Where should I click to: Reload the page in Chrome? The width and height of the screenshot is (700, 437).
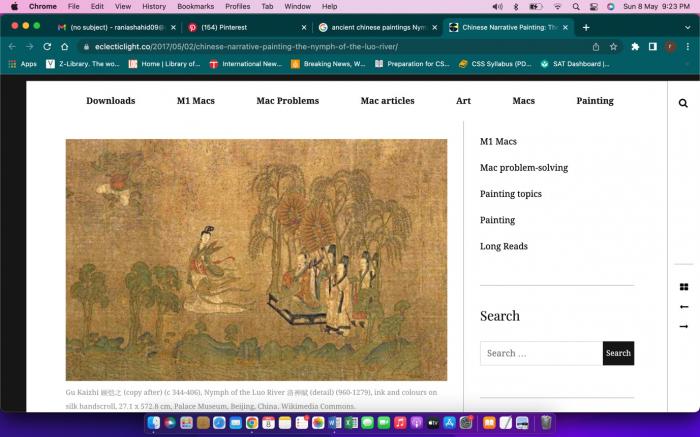pos(47,46)
